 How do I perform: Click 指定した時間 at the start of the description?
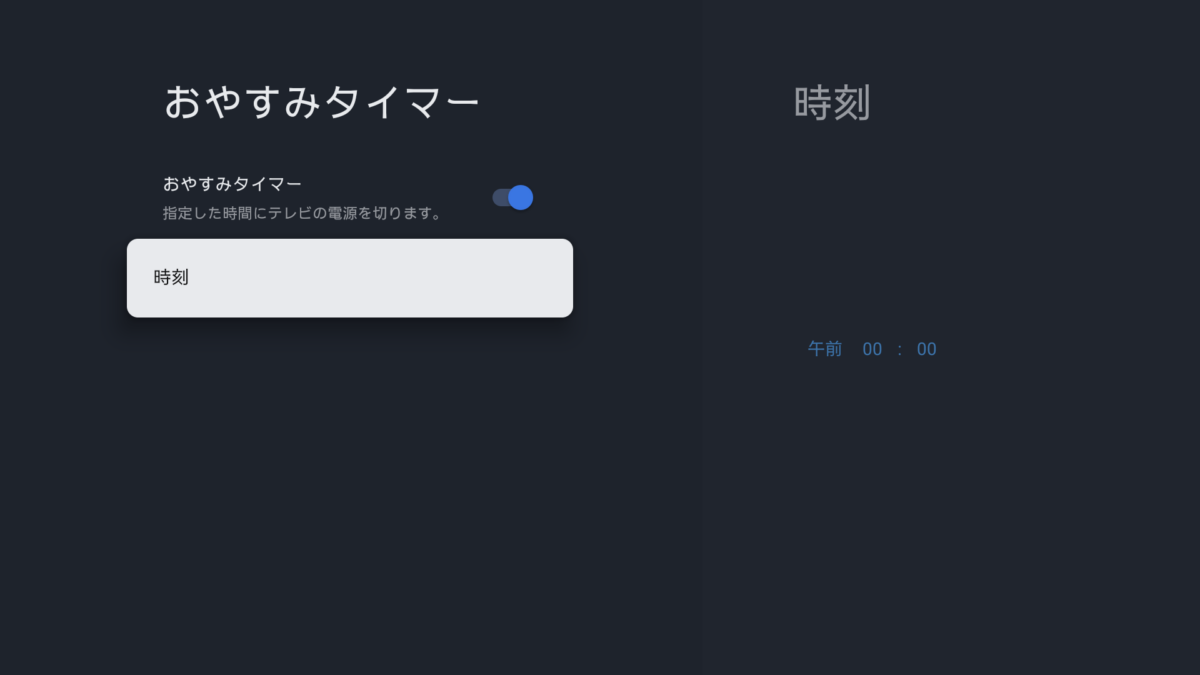point(206,213)
